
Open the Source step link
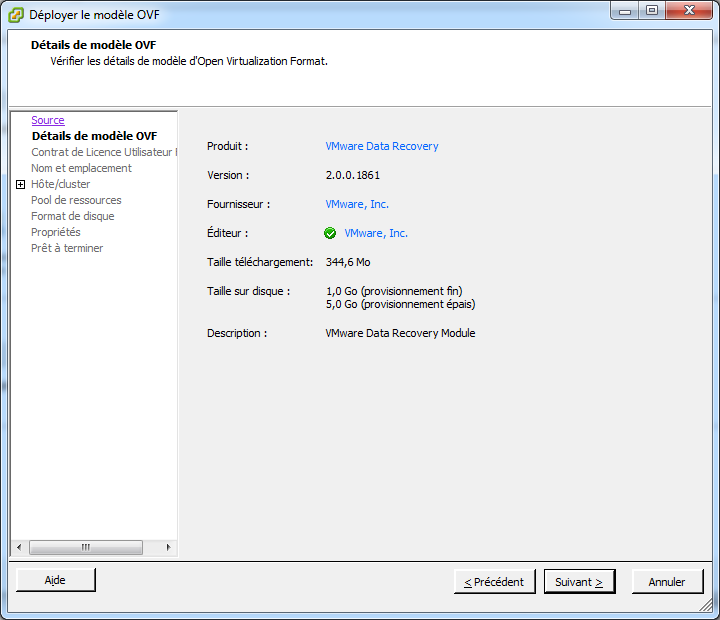tap(48, 120)
